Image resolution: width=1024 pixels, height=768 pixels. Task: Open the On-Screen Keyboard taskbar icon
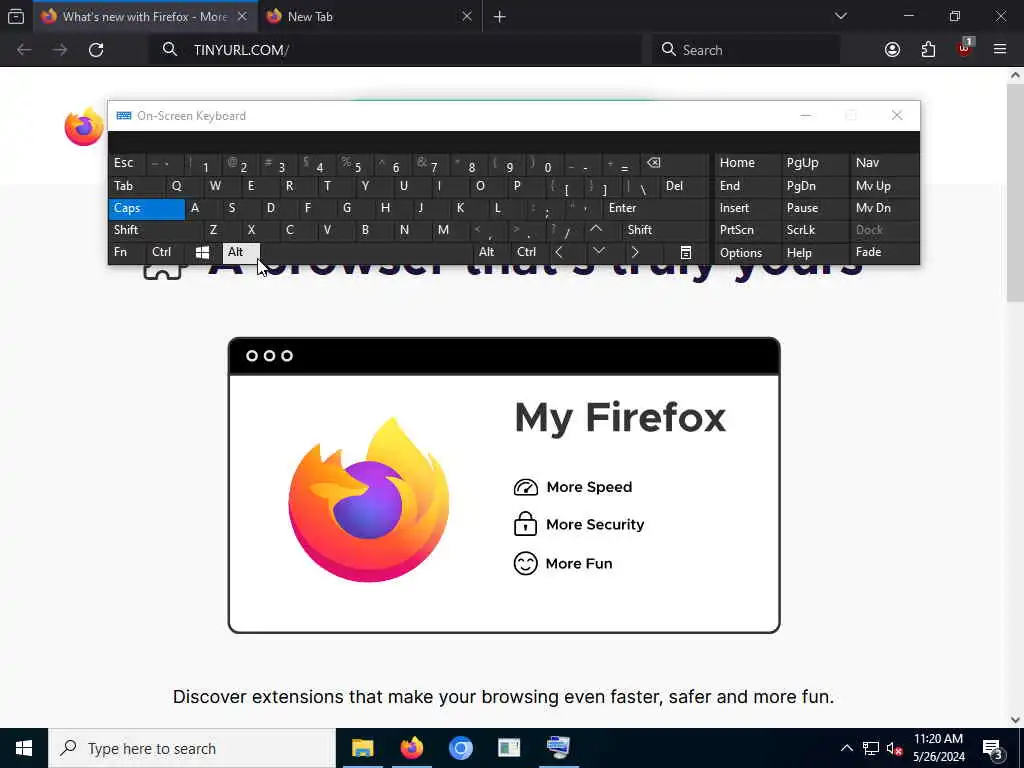(558, 748)
